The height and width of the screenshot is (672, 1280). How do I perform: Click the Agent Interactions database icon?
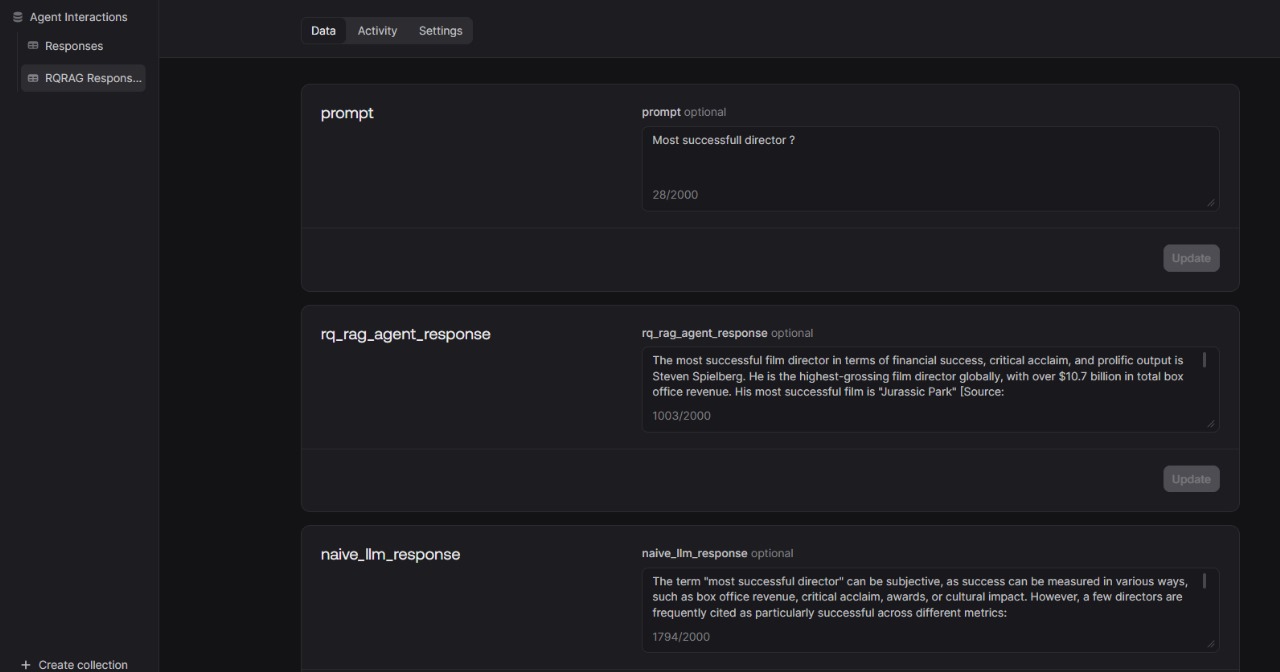pyautogui.click(x=17, y=17)
